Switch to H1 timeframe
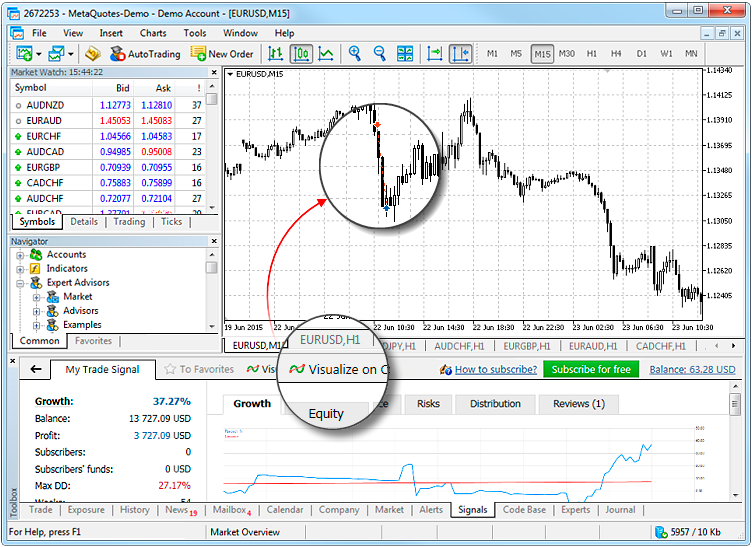This screenshot has height=547, width=752. click(592, 54)
